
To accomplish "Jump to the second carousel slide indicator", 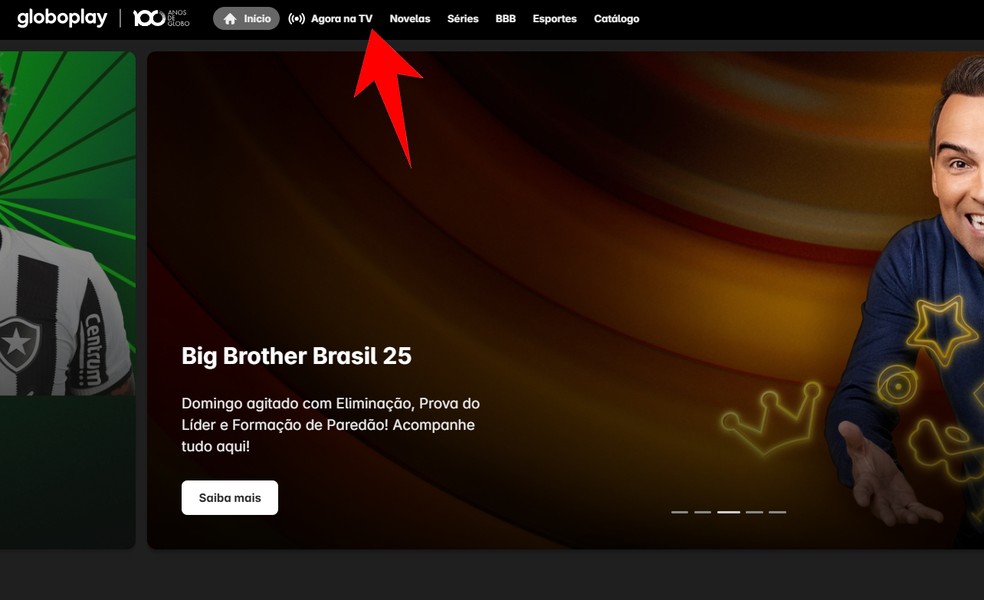I will [702, 512].
